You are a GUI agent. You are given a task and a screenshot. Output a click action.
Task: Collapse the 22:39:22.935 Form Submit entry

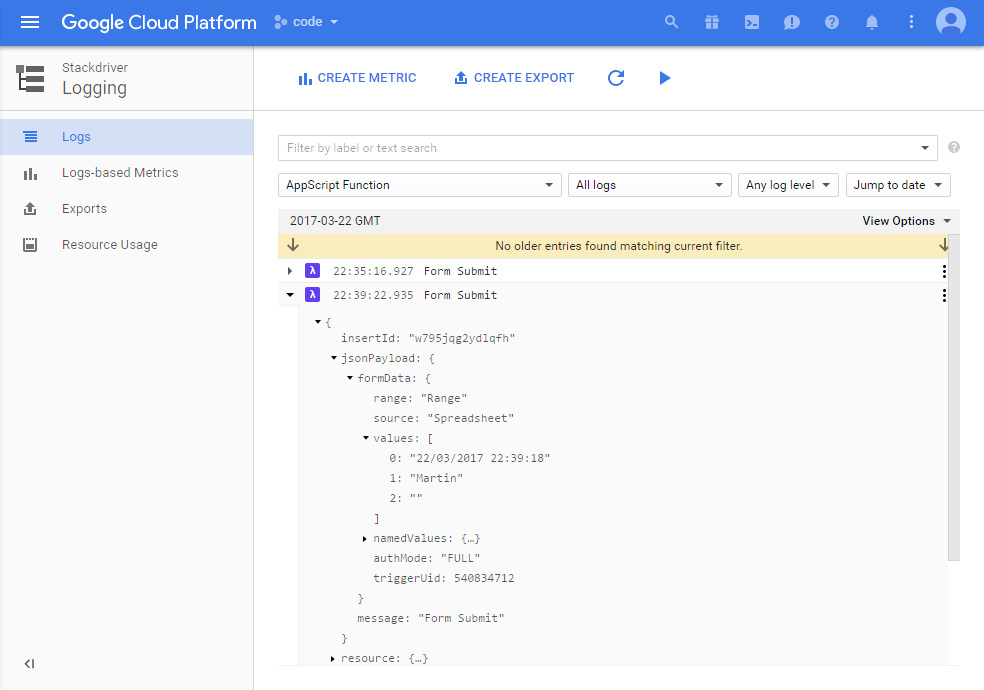[290, 295]
